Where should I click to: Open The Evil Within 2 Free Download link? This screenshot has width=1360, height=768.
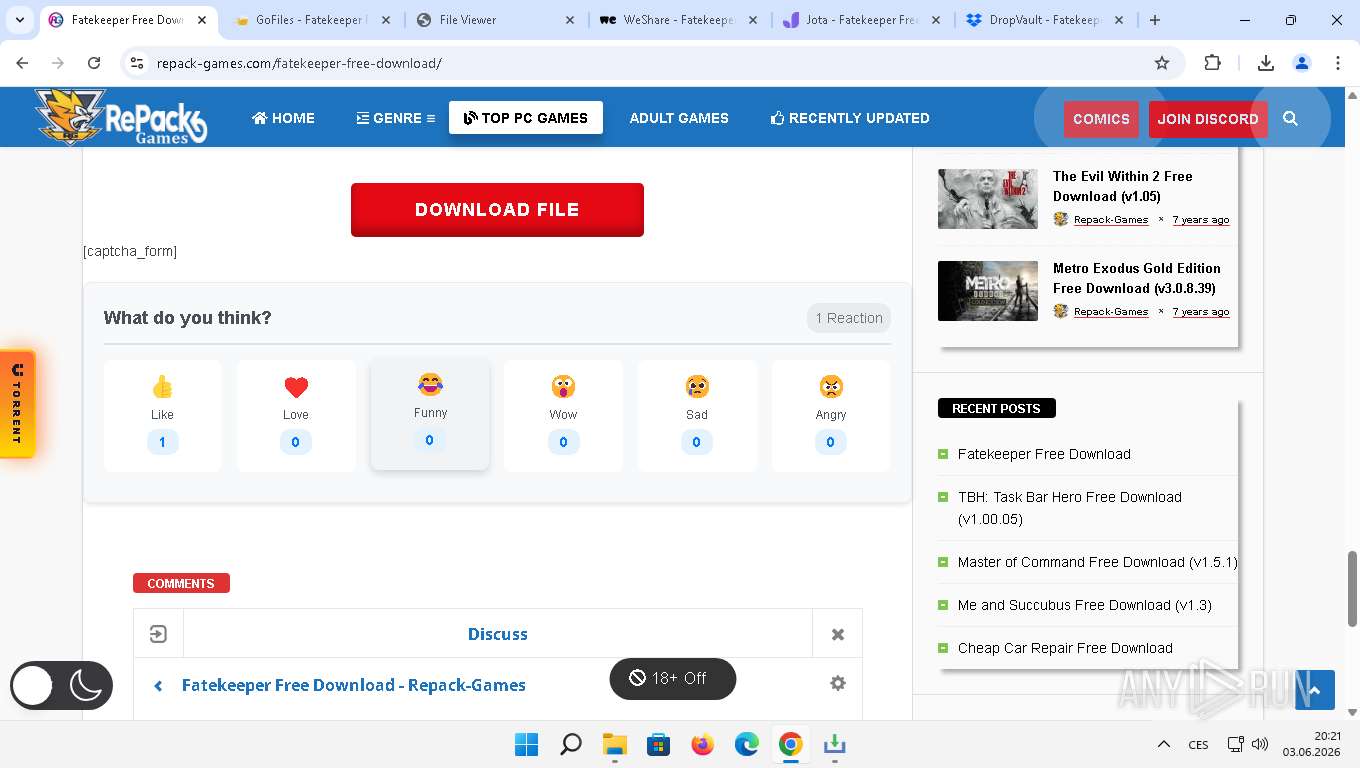[1123, 186]
